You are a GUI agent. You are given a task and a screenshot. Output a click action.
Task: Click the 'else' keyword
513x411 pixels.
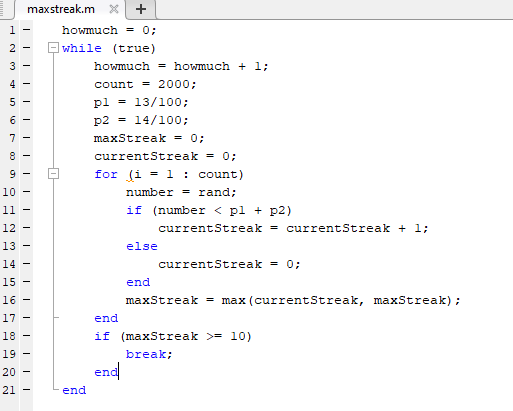coord(142,246)
